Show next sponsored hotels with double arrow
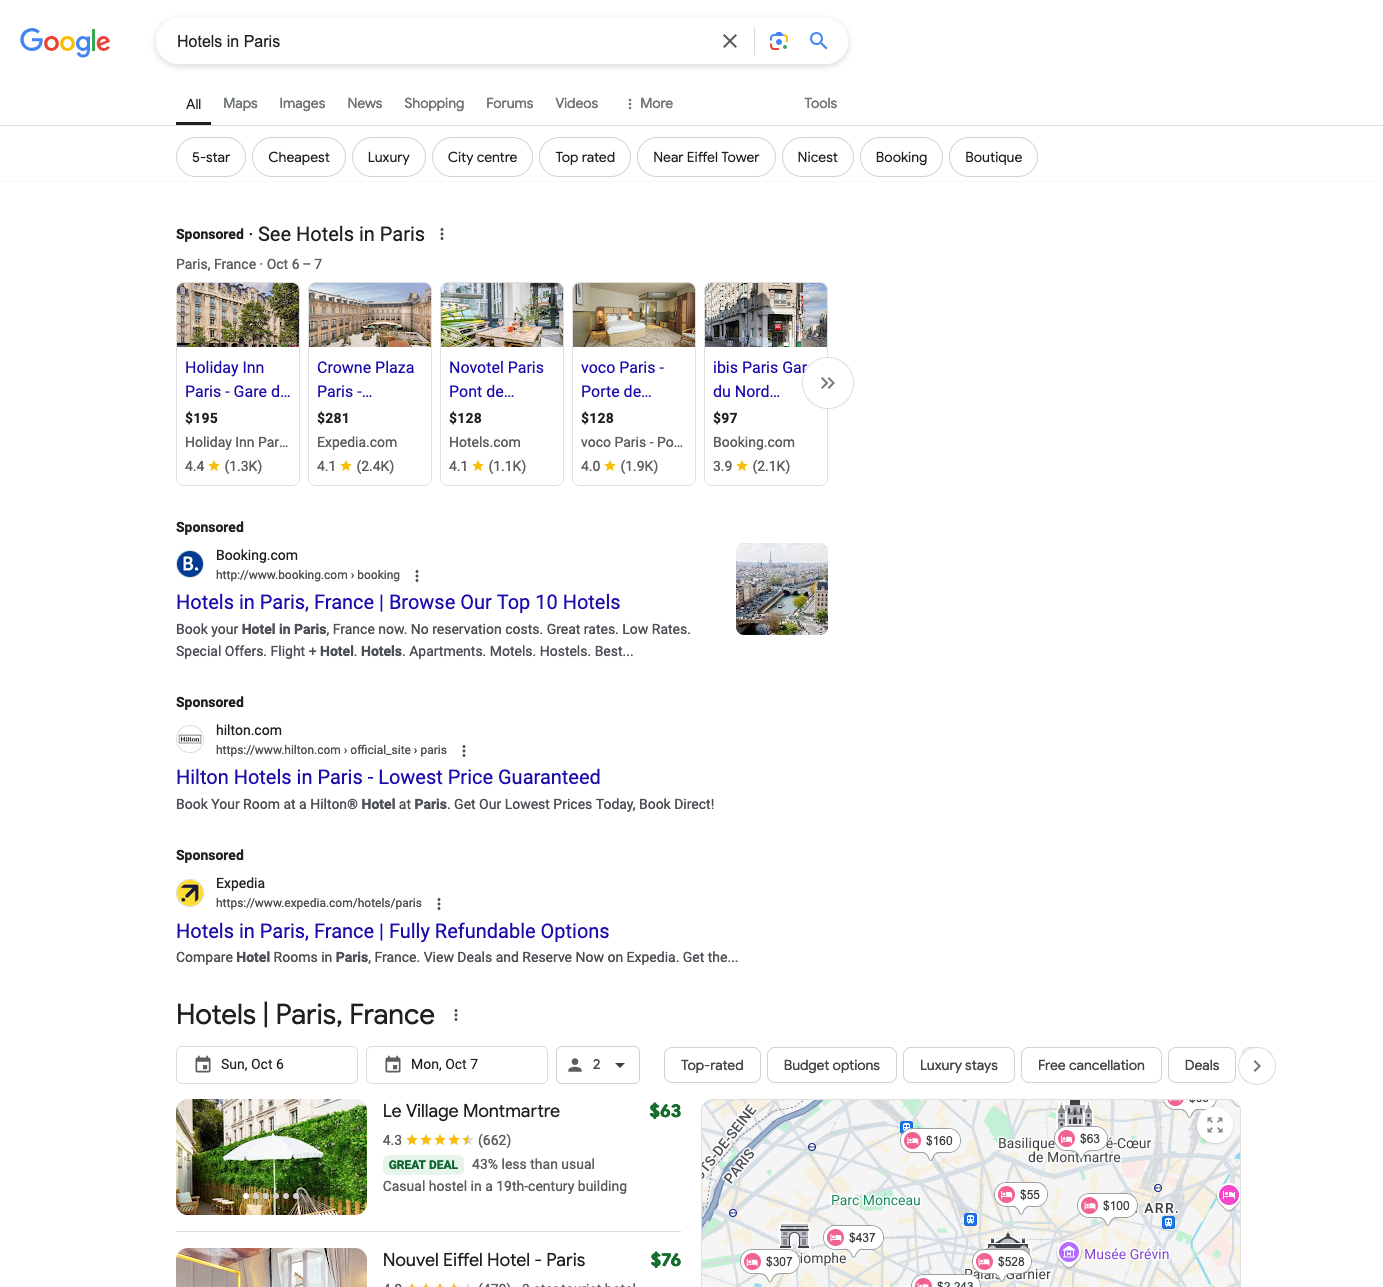Viewport: 1383px width, 1287px height. pos(828,383)
